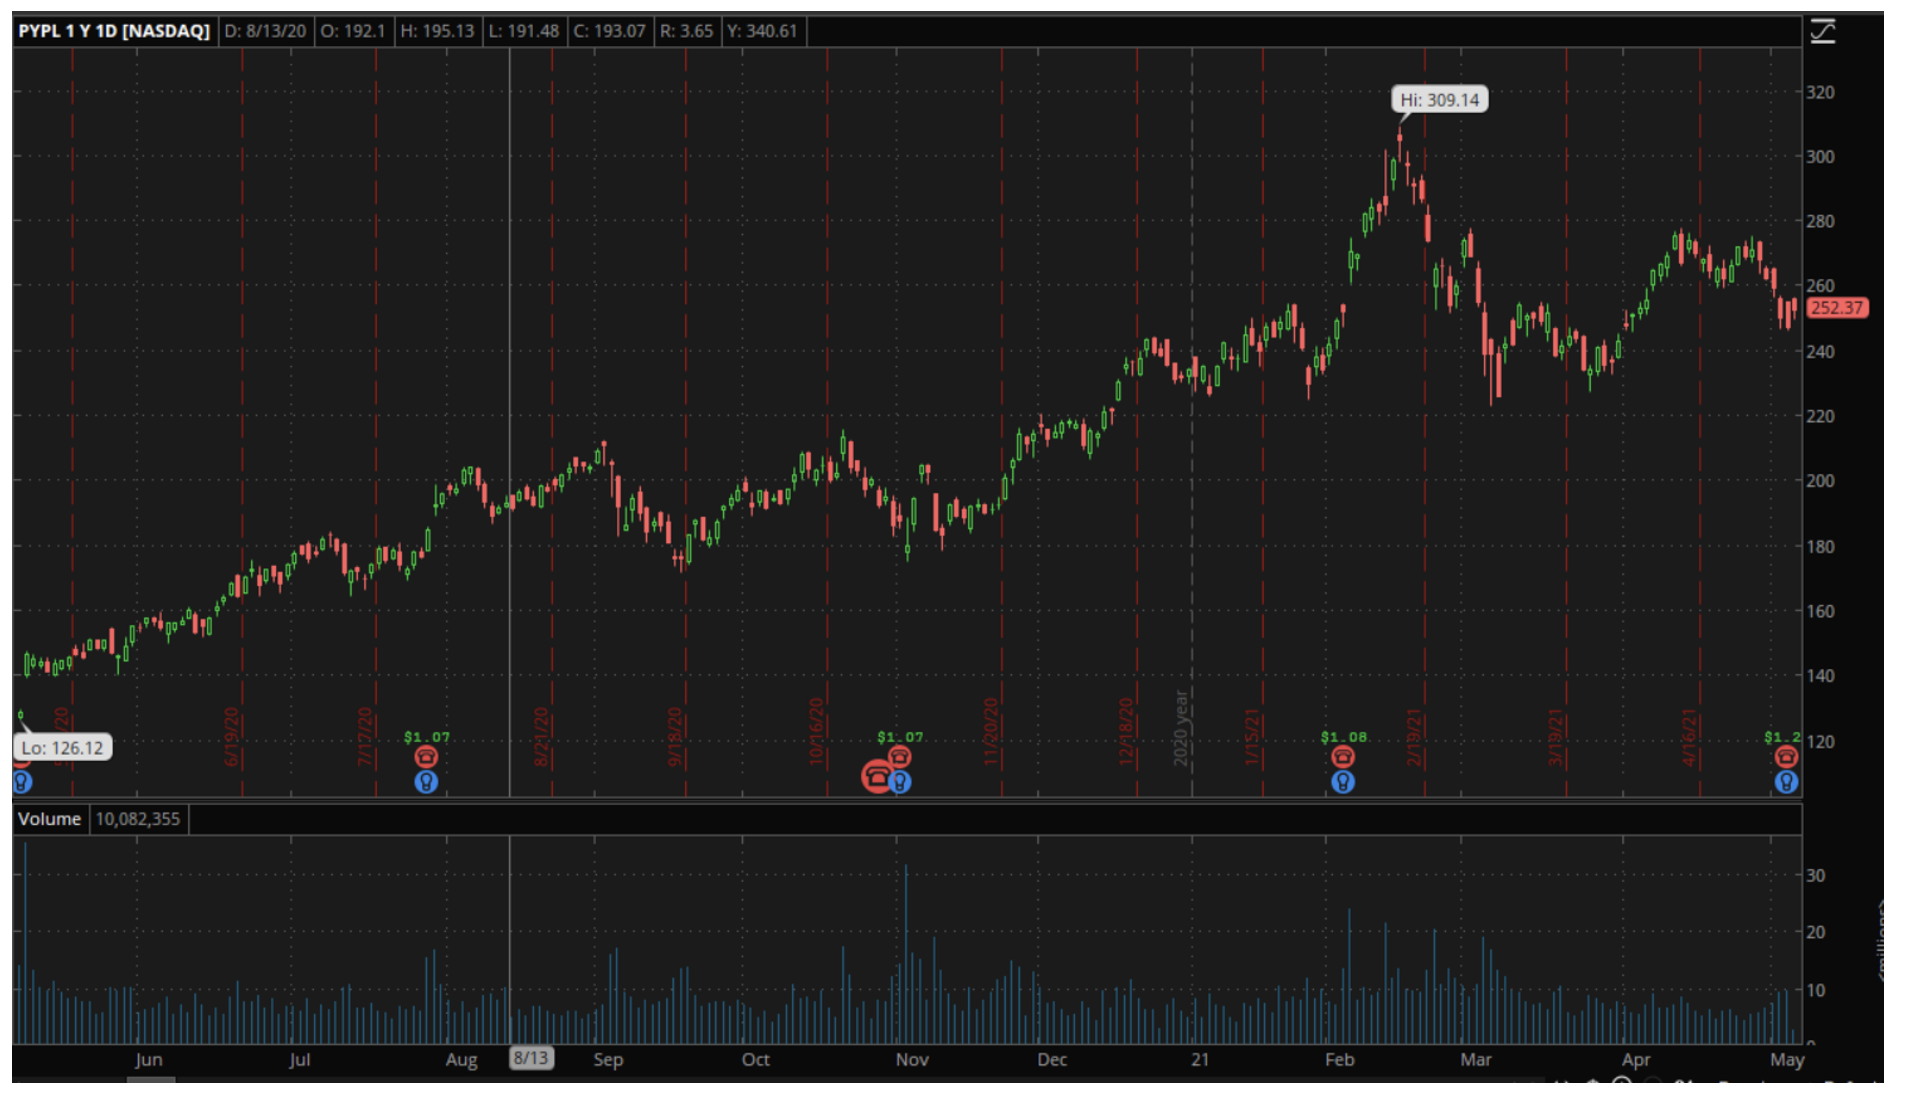Click the $1.07 earnings estimate near November
This screenshot has width=1908, height=1102.
coord(900,737)
